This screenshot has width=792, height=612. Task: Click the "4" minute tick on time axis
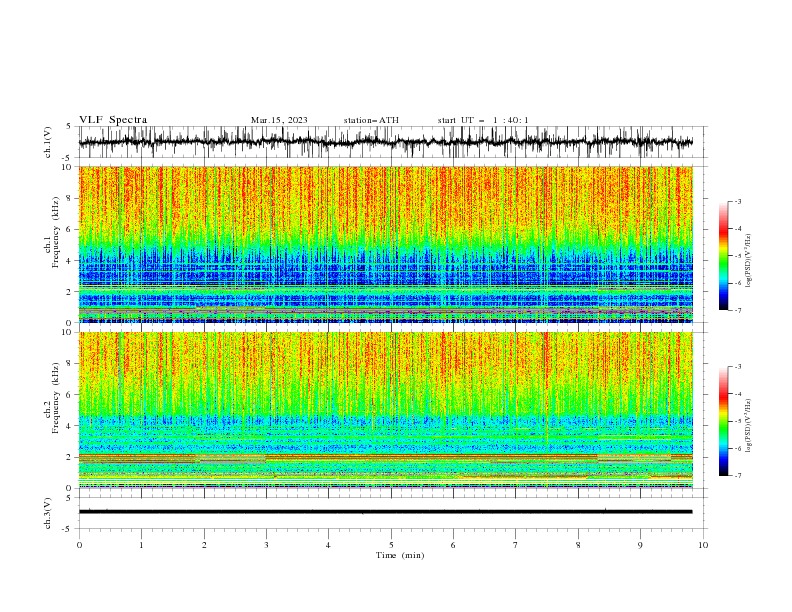pyautogui.click(x=328, y=545)
